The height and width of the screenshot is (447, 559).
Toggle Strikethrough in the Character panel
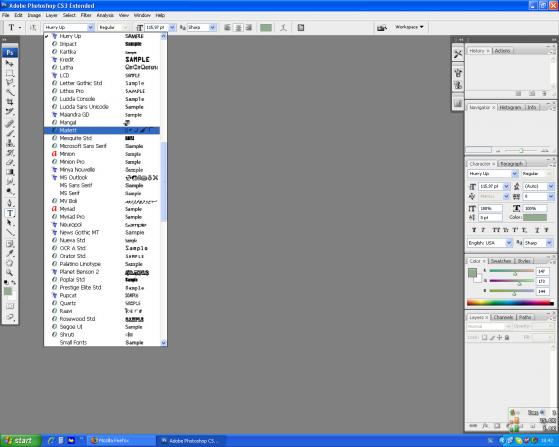tap(546, 230)
